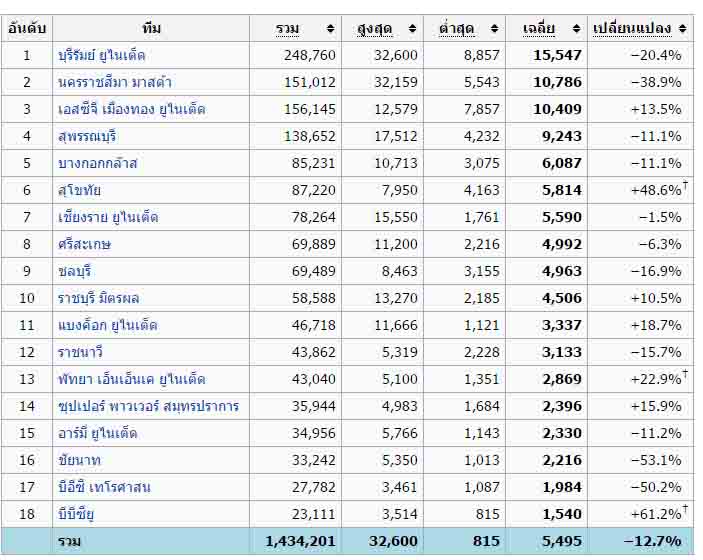This screenshot has width=703, height=560.
Task: Open the บีบีซียู team link
Action: click(76, 514)
